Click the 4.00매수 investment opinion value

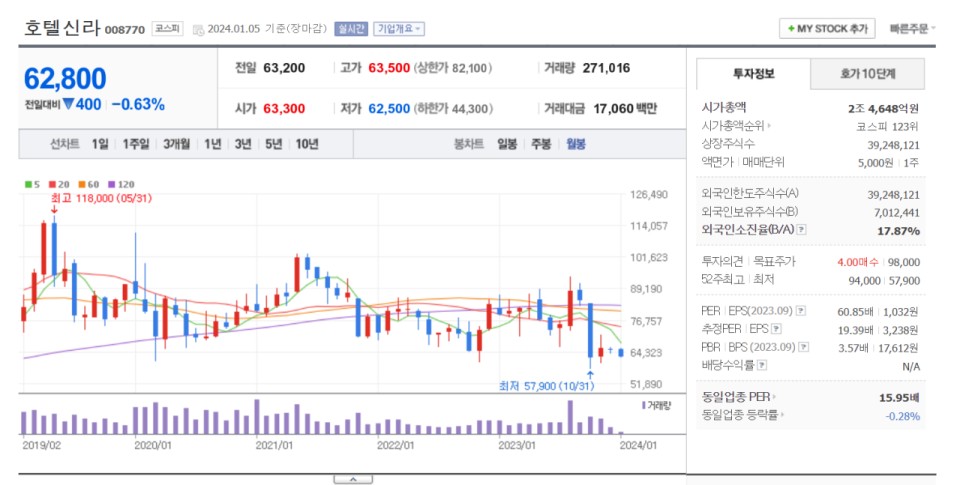coord(858,262)
